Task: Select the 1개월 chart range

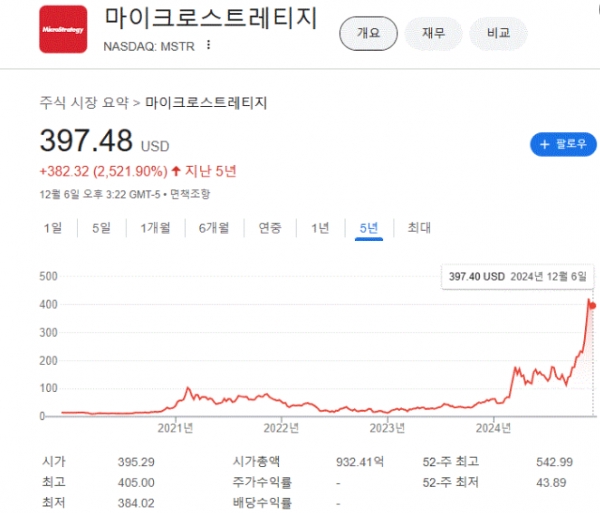Action: pos(155,228)
